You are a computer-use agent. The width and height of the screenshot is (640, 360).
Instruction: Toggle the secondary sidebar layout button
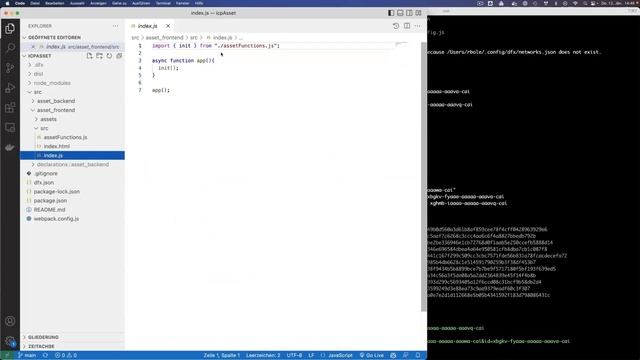pos(409,13)
